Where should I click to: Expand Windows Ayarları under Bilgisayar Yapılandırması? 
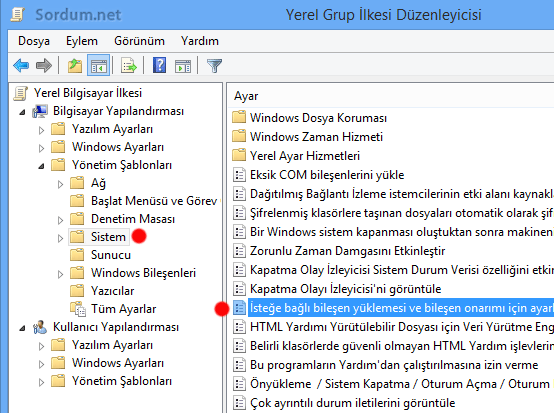[x=41, y=148]
